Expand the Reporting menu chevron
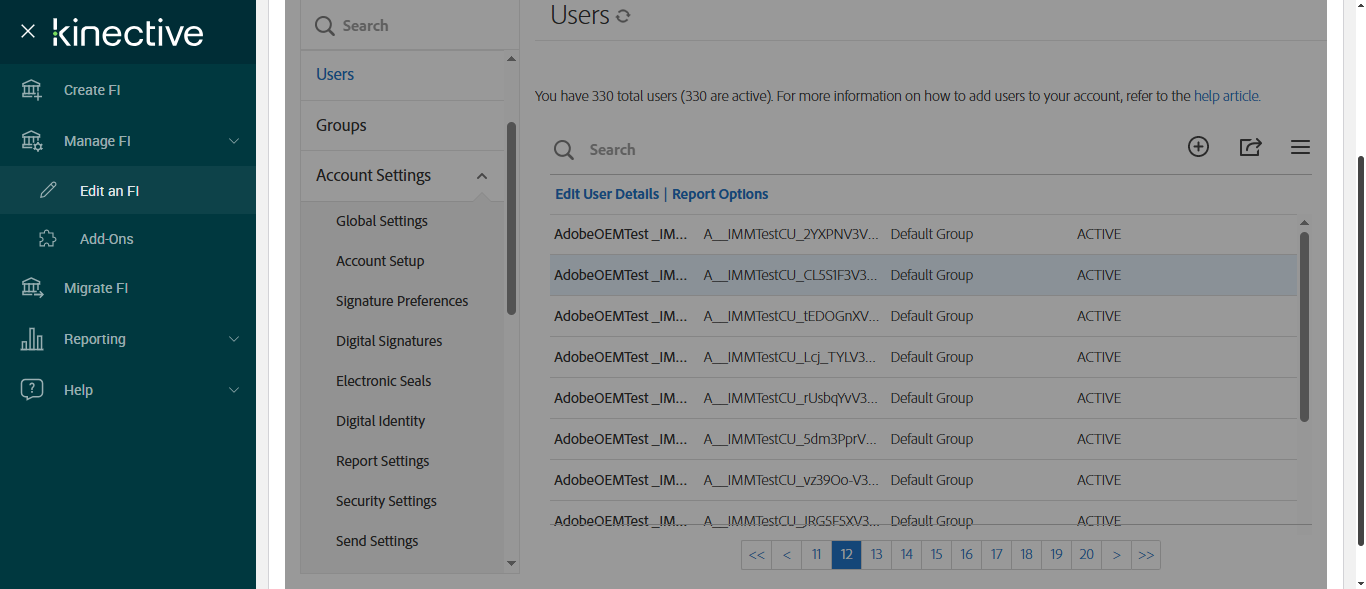The image size is (1366, 589). [x=234, y=339]
